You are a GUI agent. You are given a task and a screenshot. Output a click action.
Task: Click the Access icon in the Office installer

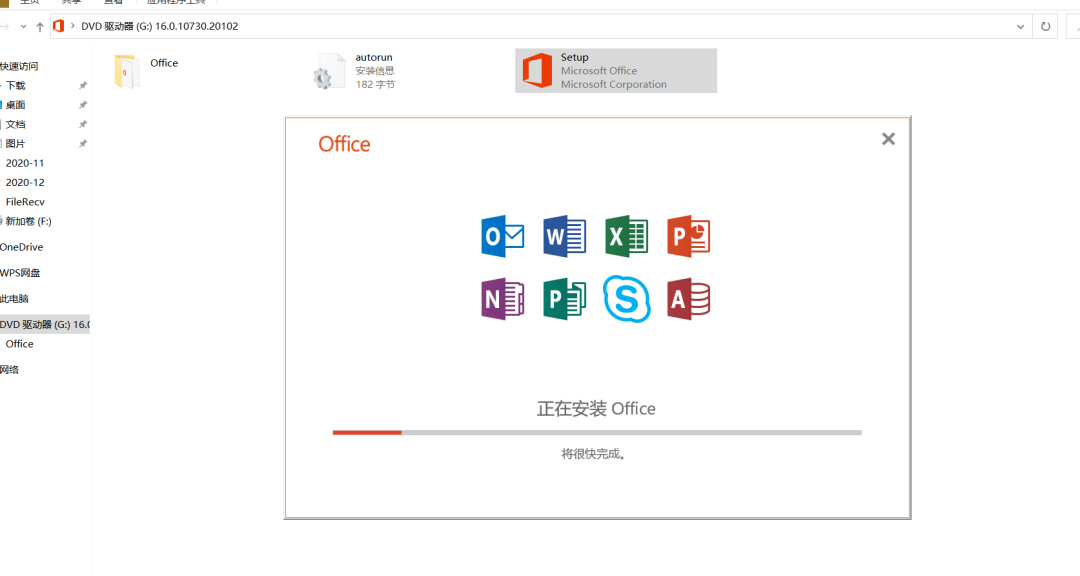(x=688, y=299)
